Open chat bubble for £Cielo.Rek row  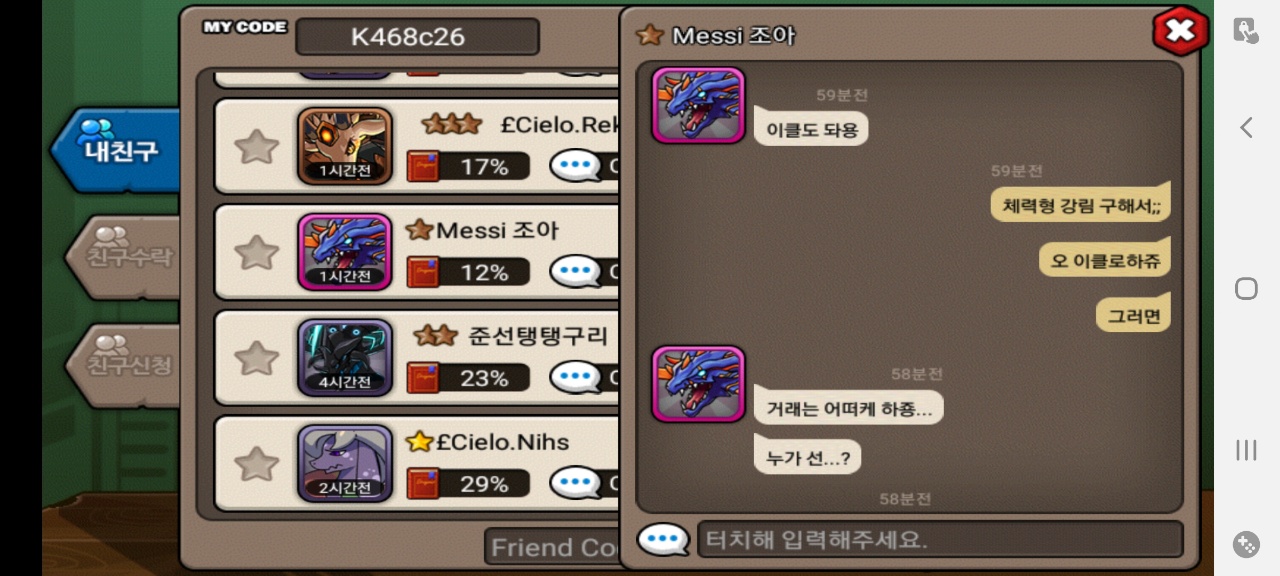tap(576, 165)
